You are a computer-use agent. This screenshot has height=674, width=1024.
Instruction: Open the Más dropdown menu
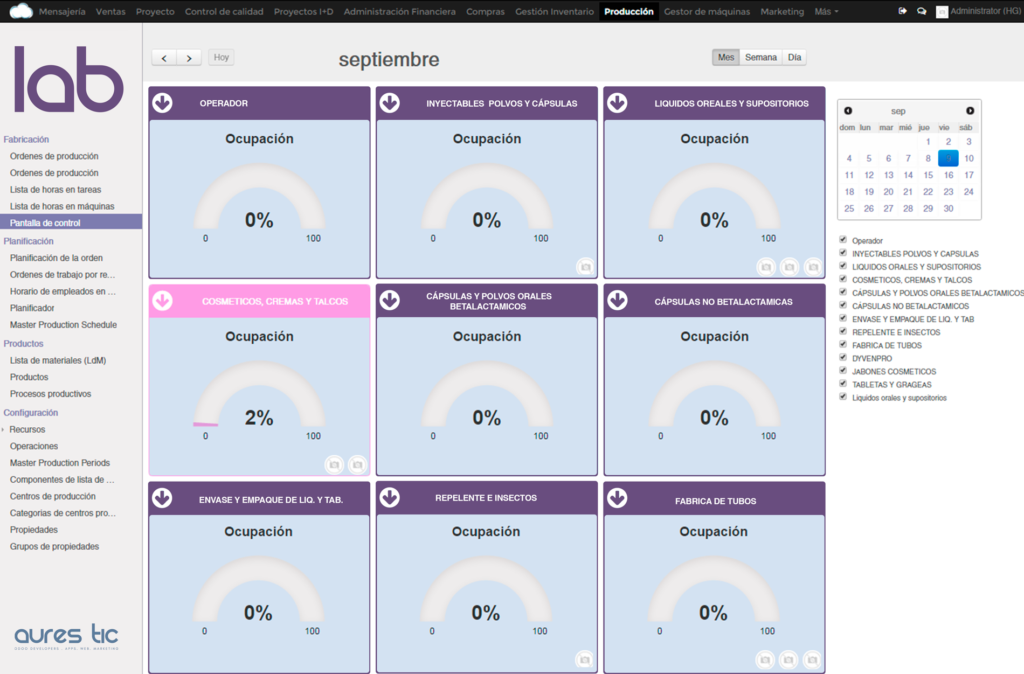(826, 11)
